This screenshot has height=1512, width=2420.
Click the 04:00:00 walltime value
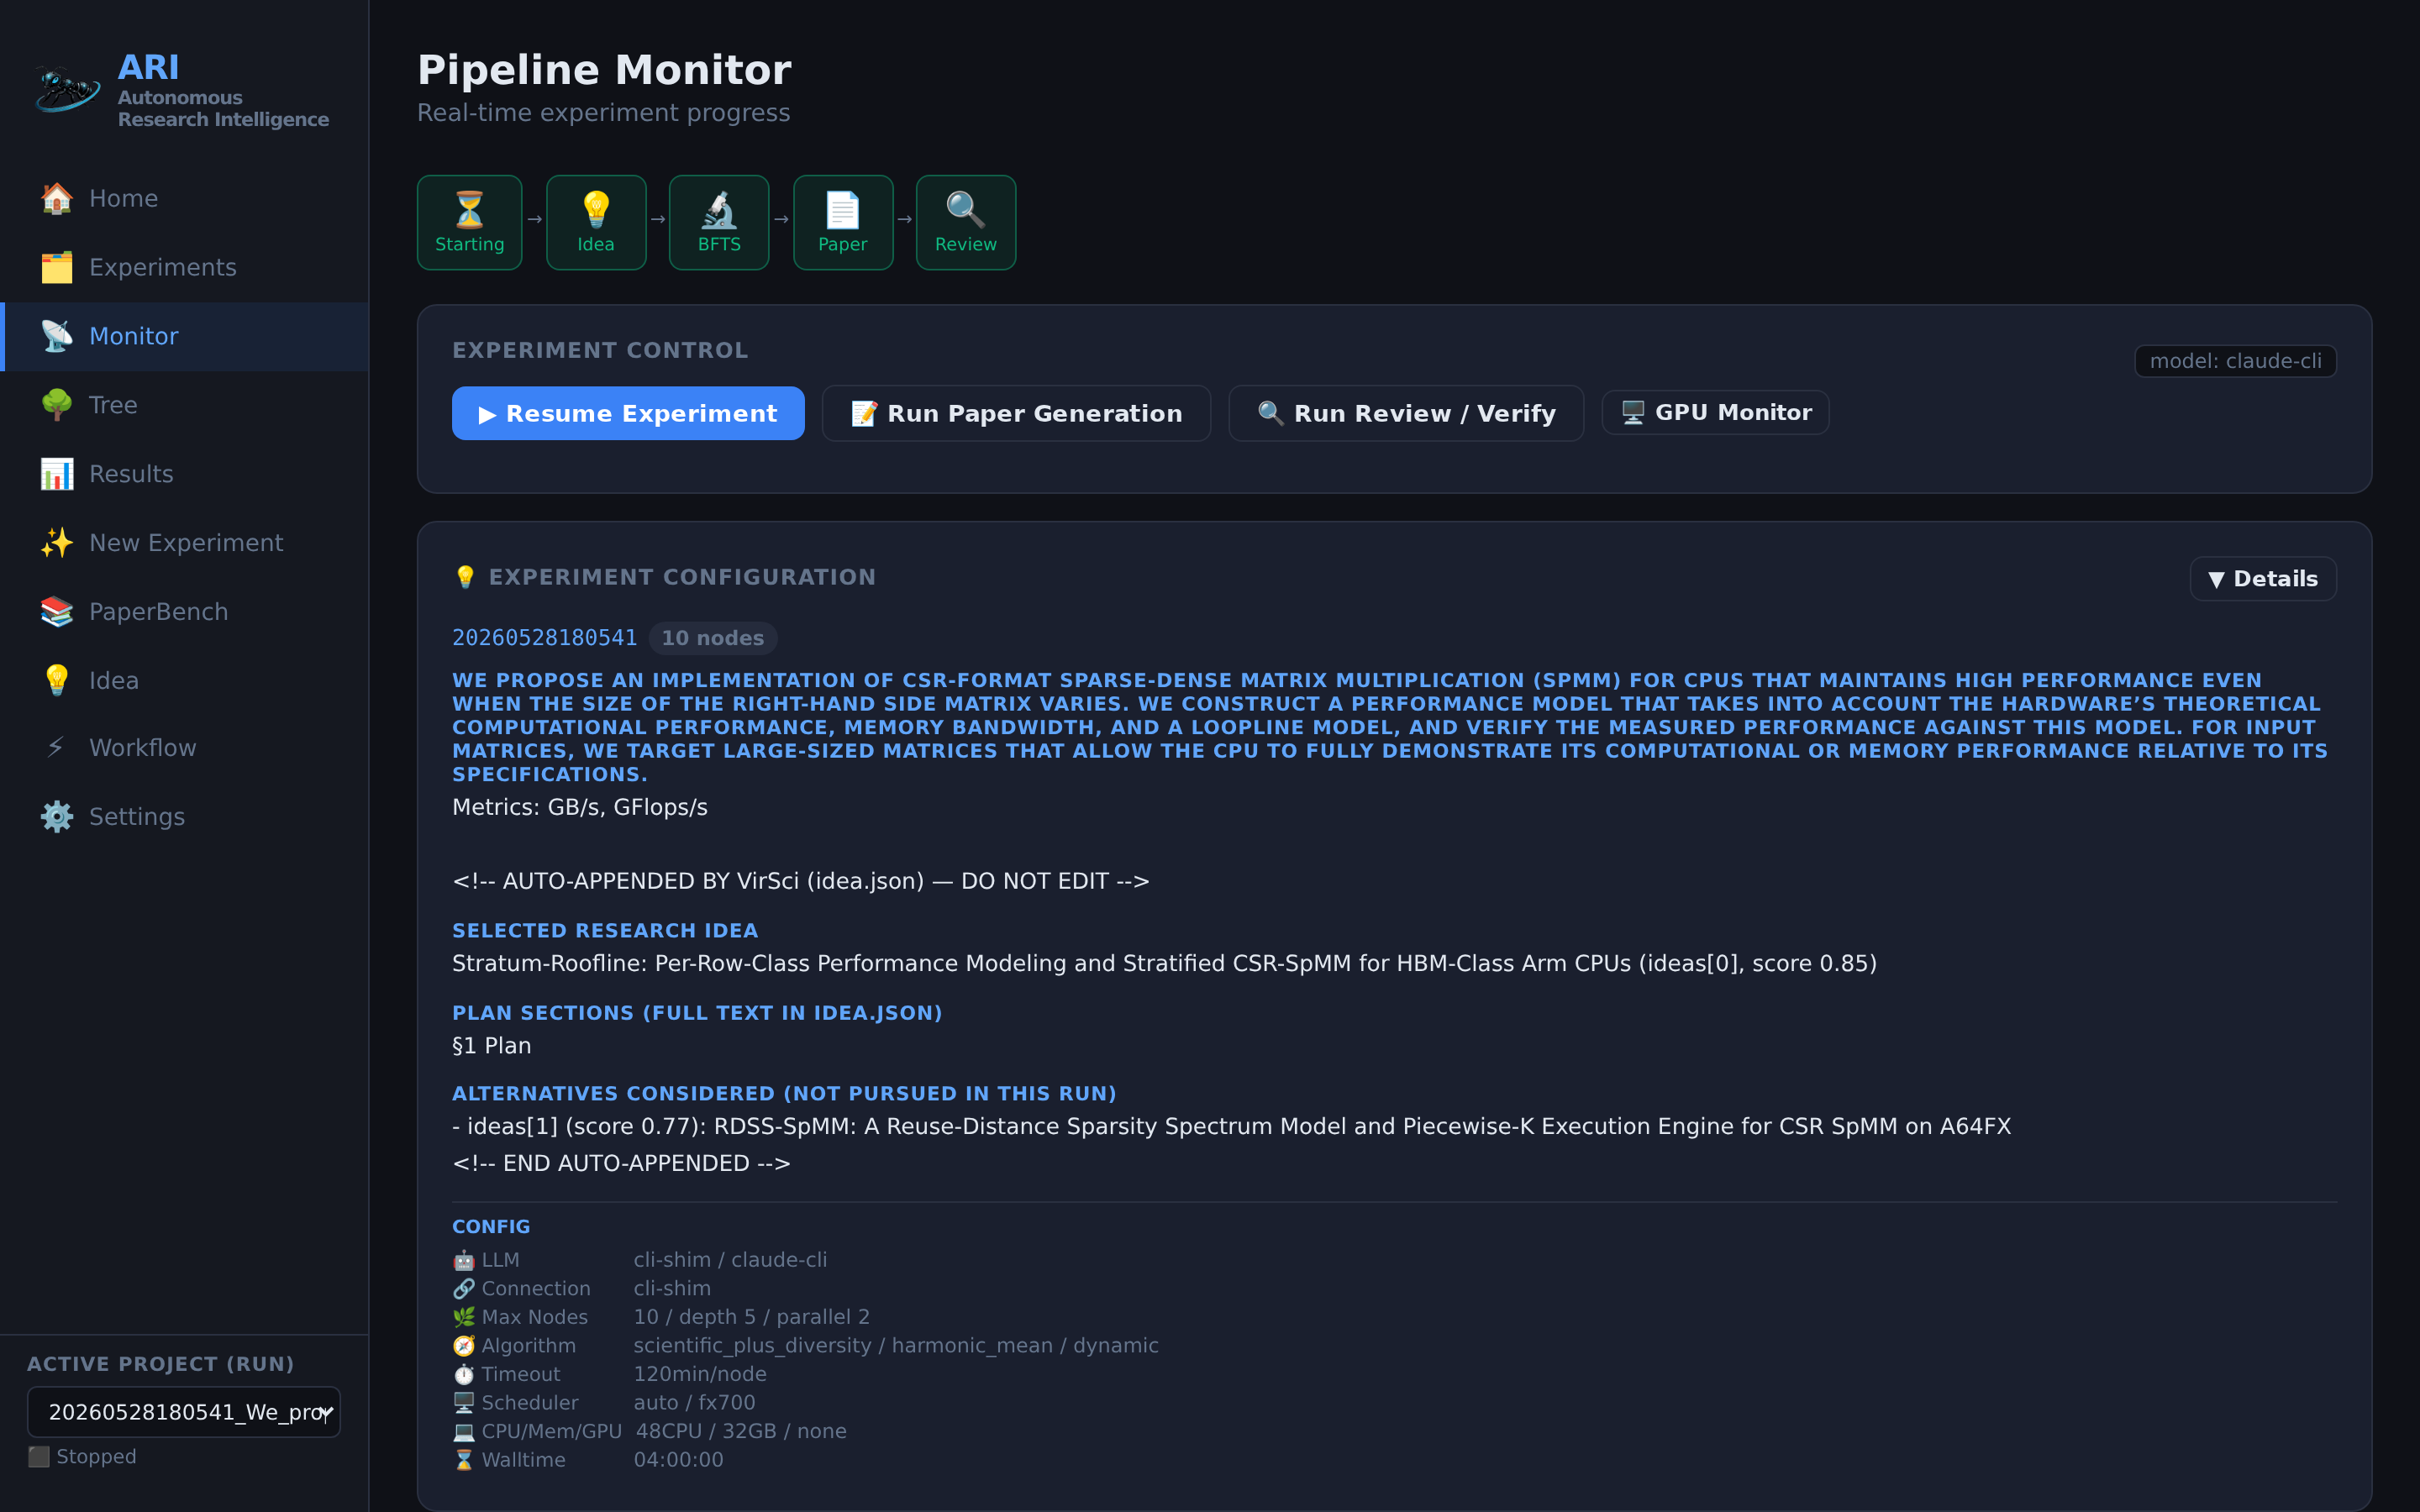pos(678,1460)
